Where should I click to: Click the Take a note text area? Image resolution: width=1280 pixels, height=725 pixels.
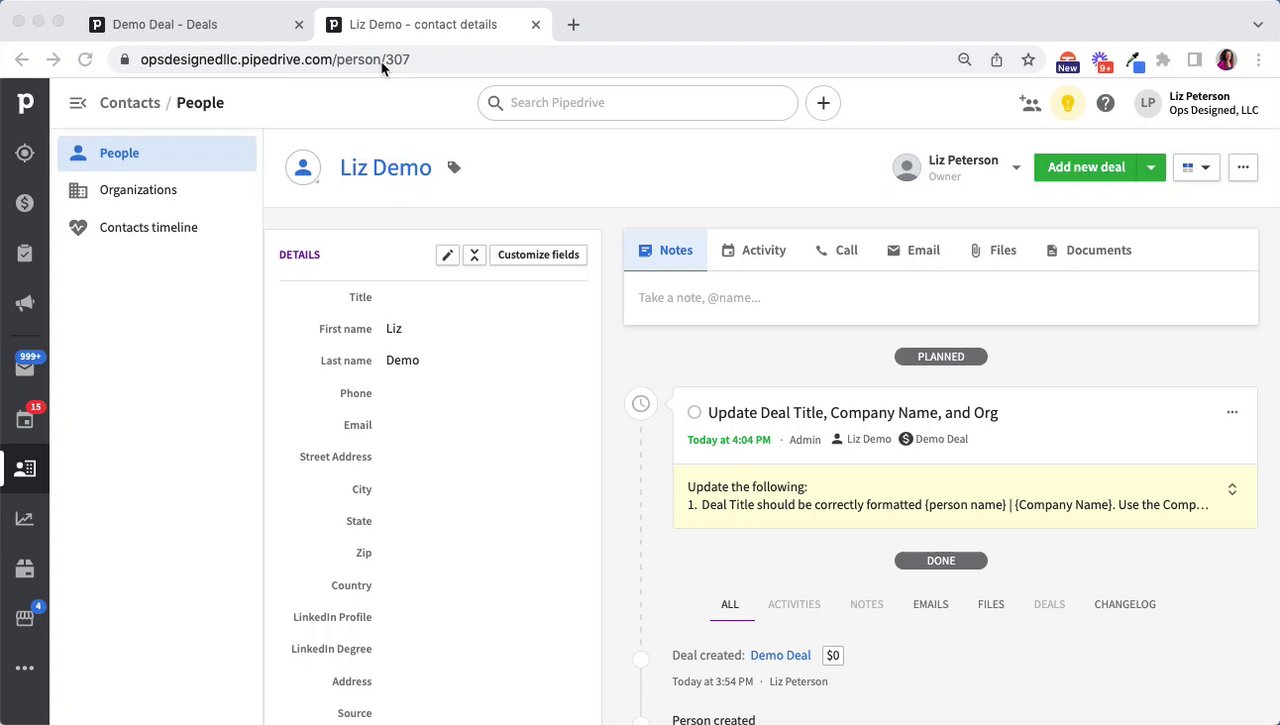pyautogui.click(x=941, y=298)
